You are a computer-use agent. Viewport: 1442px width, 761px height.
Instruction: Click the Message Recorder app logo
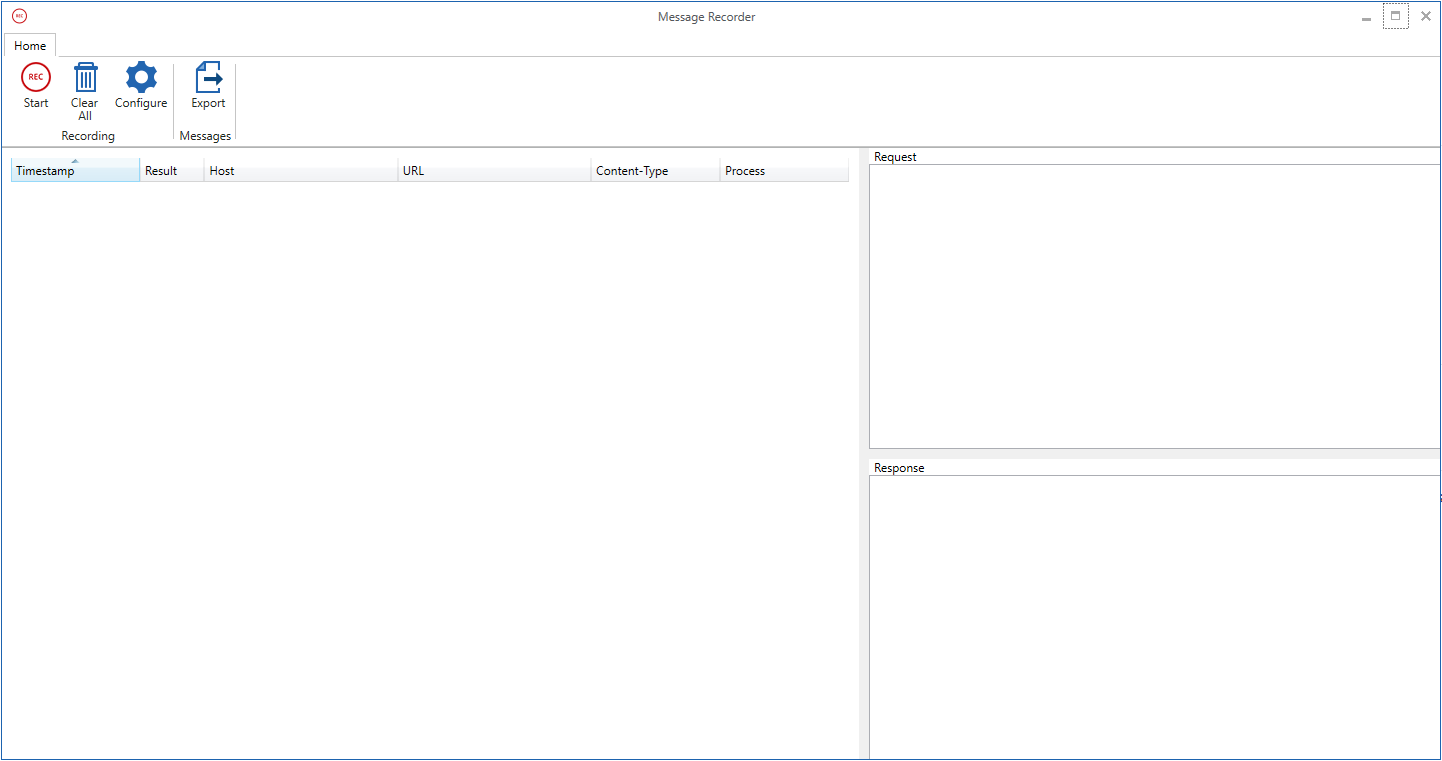19,16
